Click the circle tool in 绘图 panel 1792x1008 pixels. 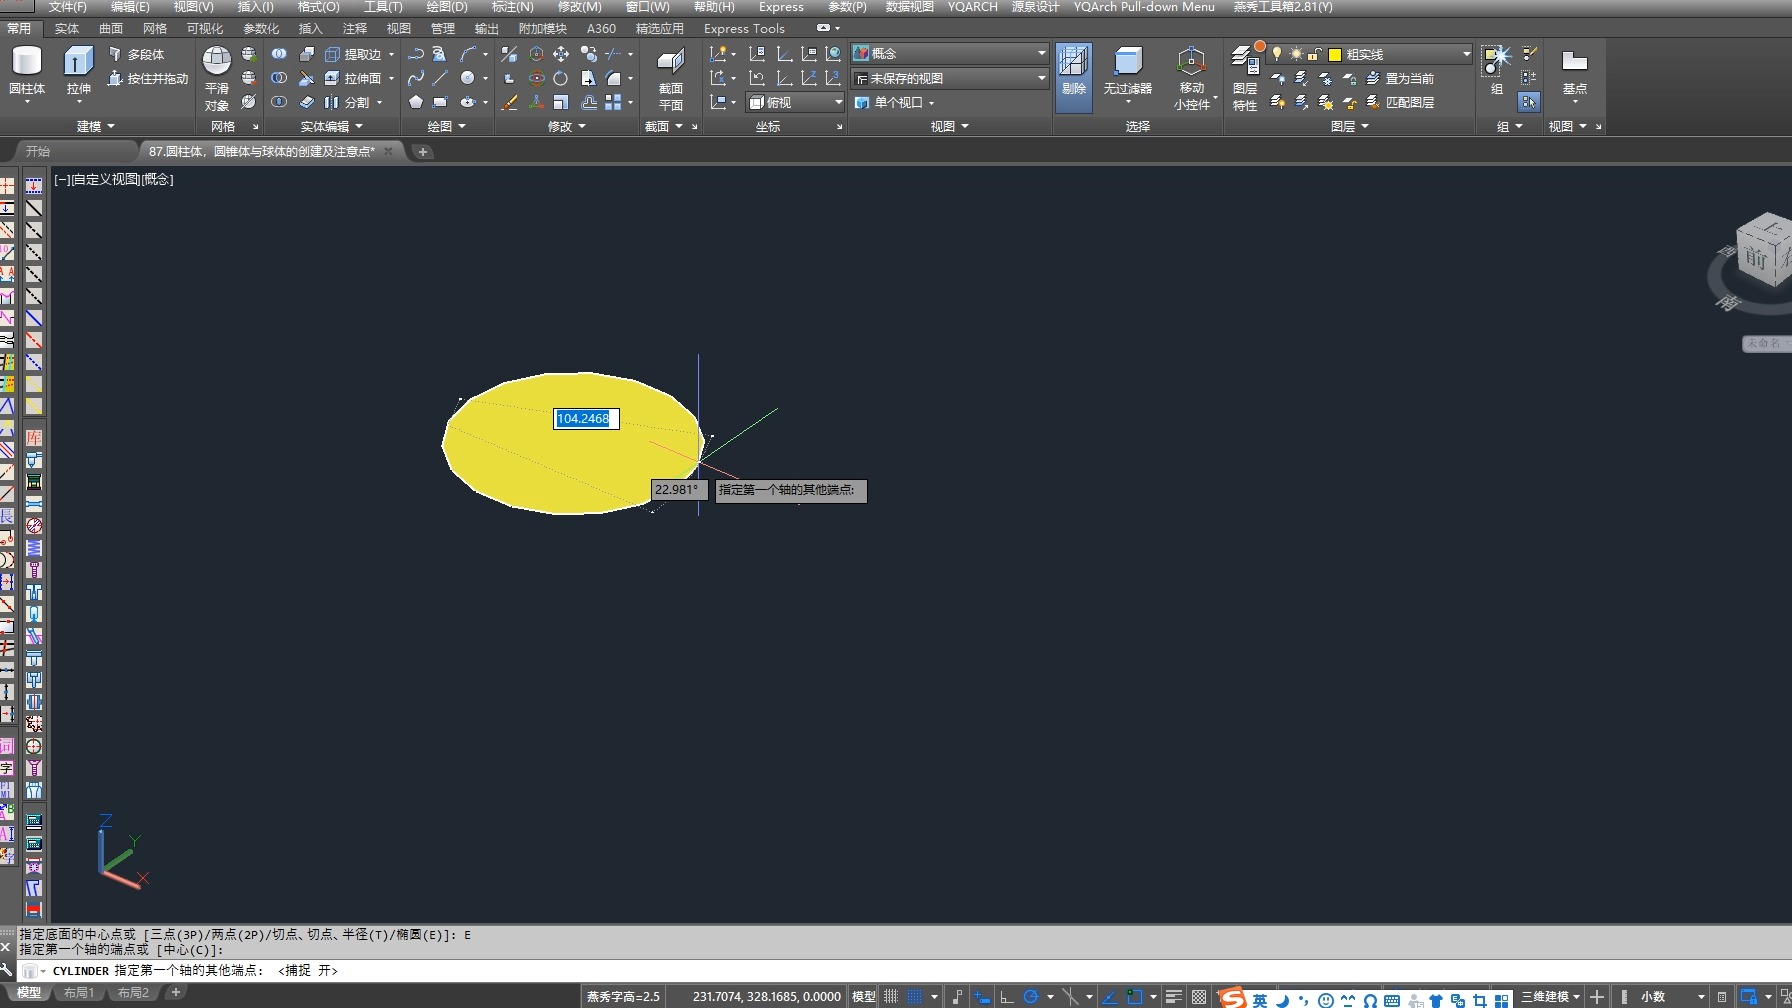(x=467, y=78)
